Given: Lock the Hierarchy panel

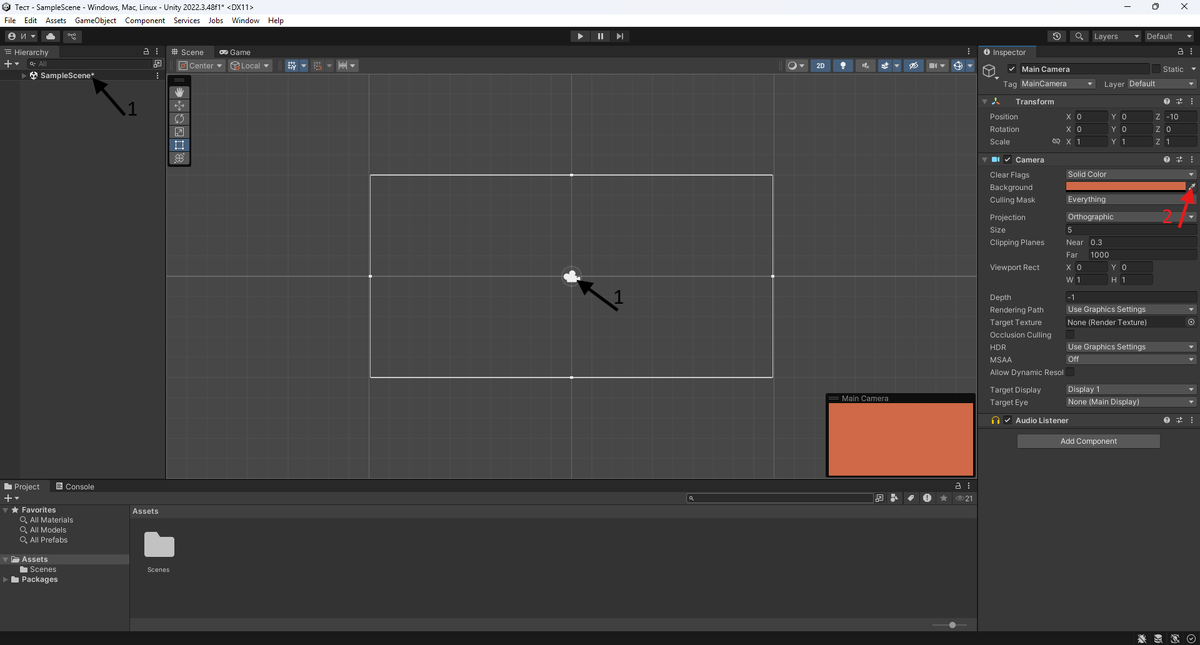Looking at the screenshot, I should pyautogui.click(x=146, y=52).
